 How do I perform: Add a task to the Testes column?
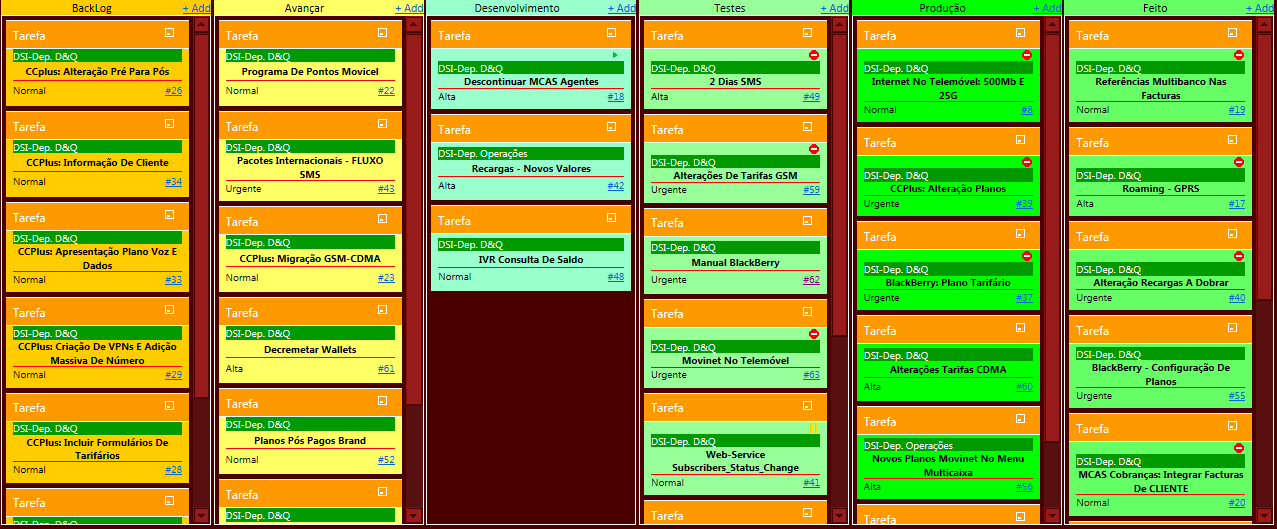point(834,8)
